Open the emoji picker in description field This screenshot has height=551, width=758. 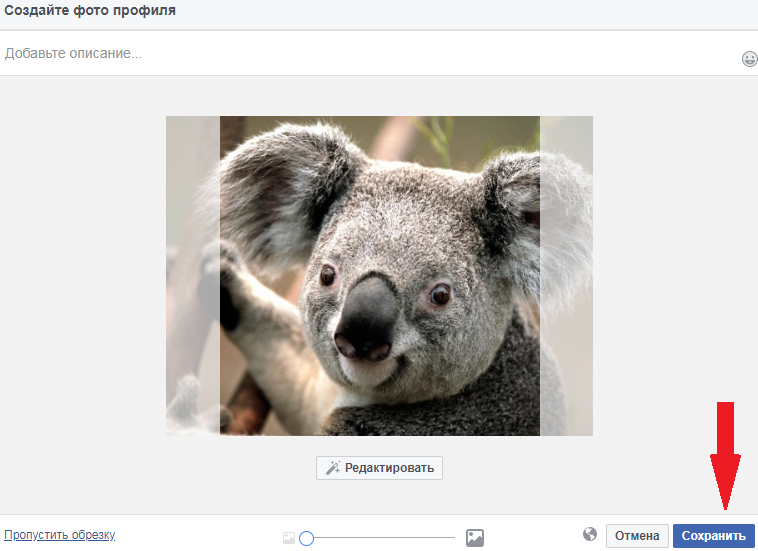point(749,59)
